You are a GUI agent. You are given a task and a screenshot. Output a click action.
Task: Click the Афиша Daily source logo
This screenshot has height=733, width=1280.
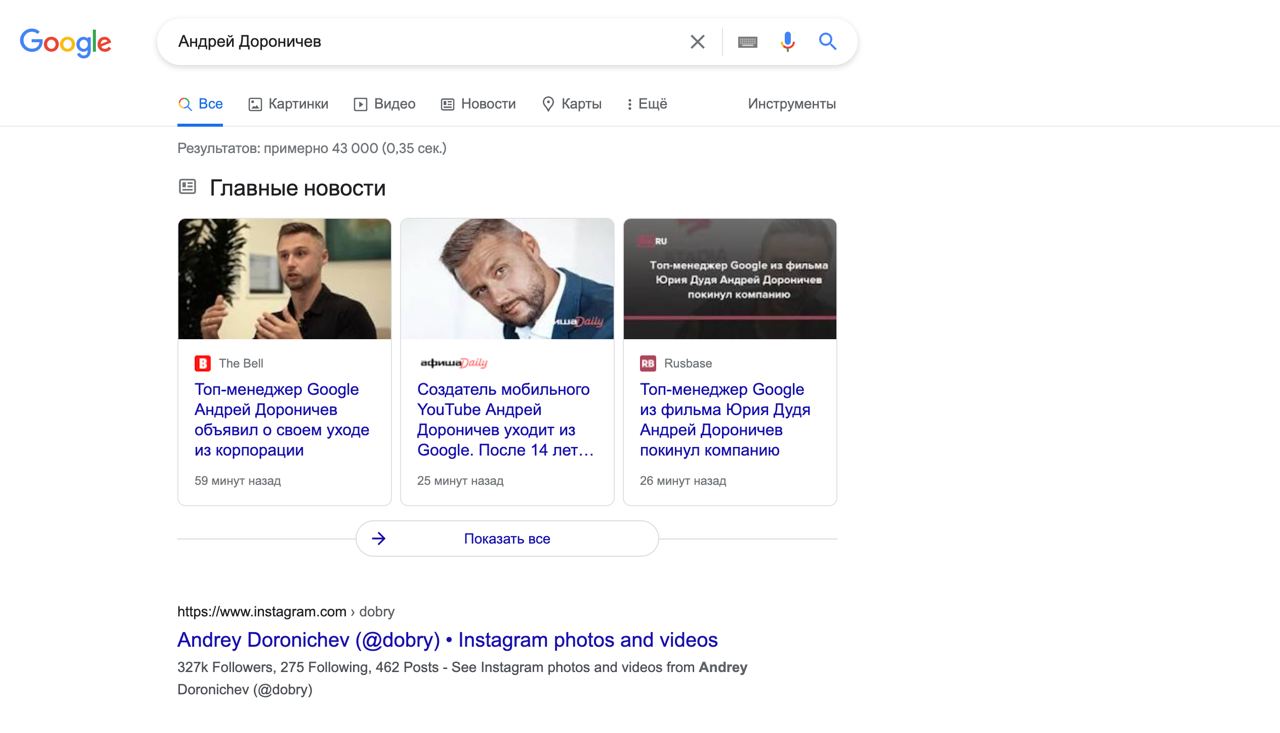point(453,363)
